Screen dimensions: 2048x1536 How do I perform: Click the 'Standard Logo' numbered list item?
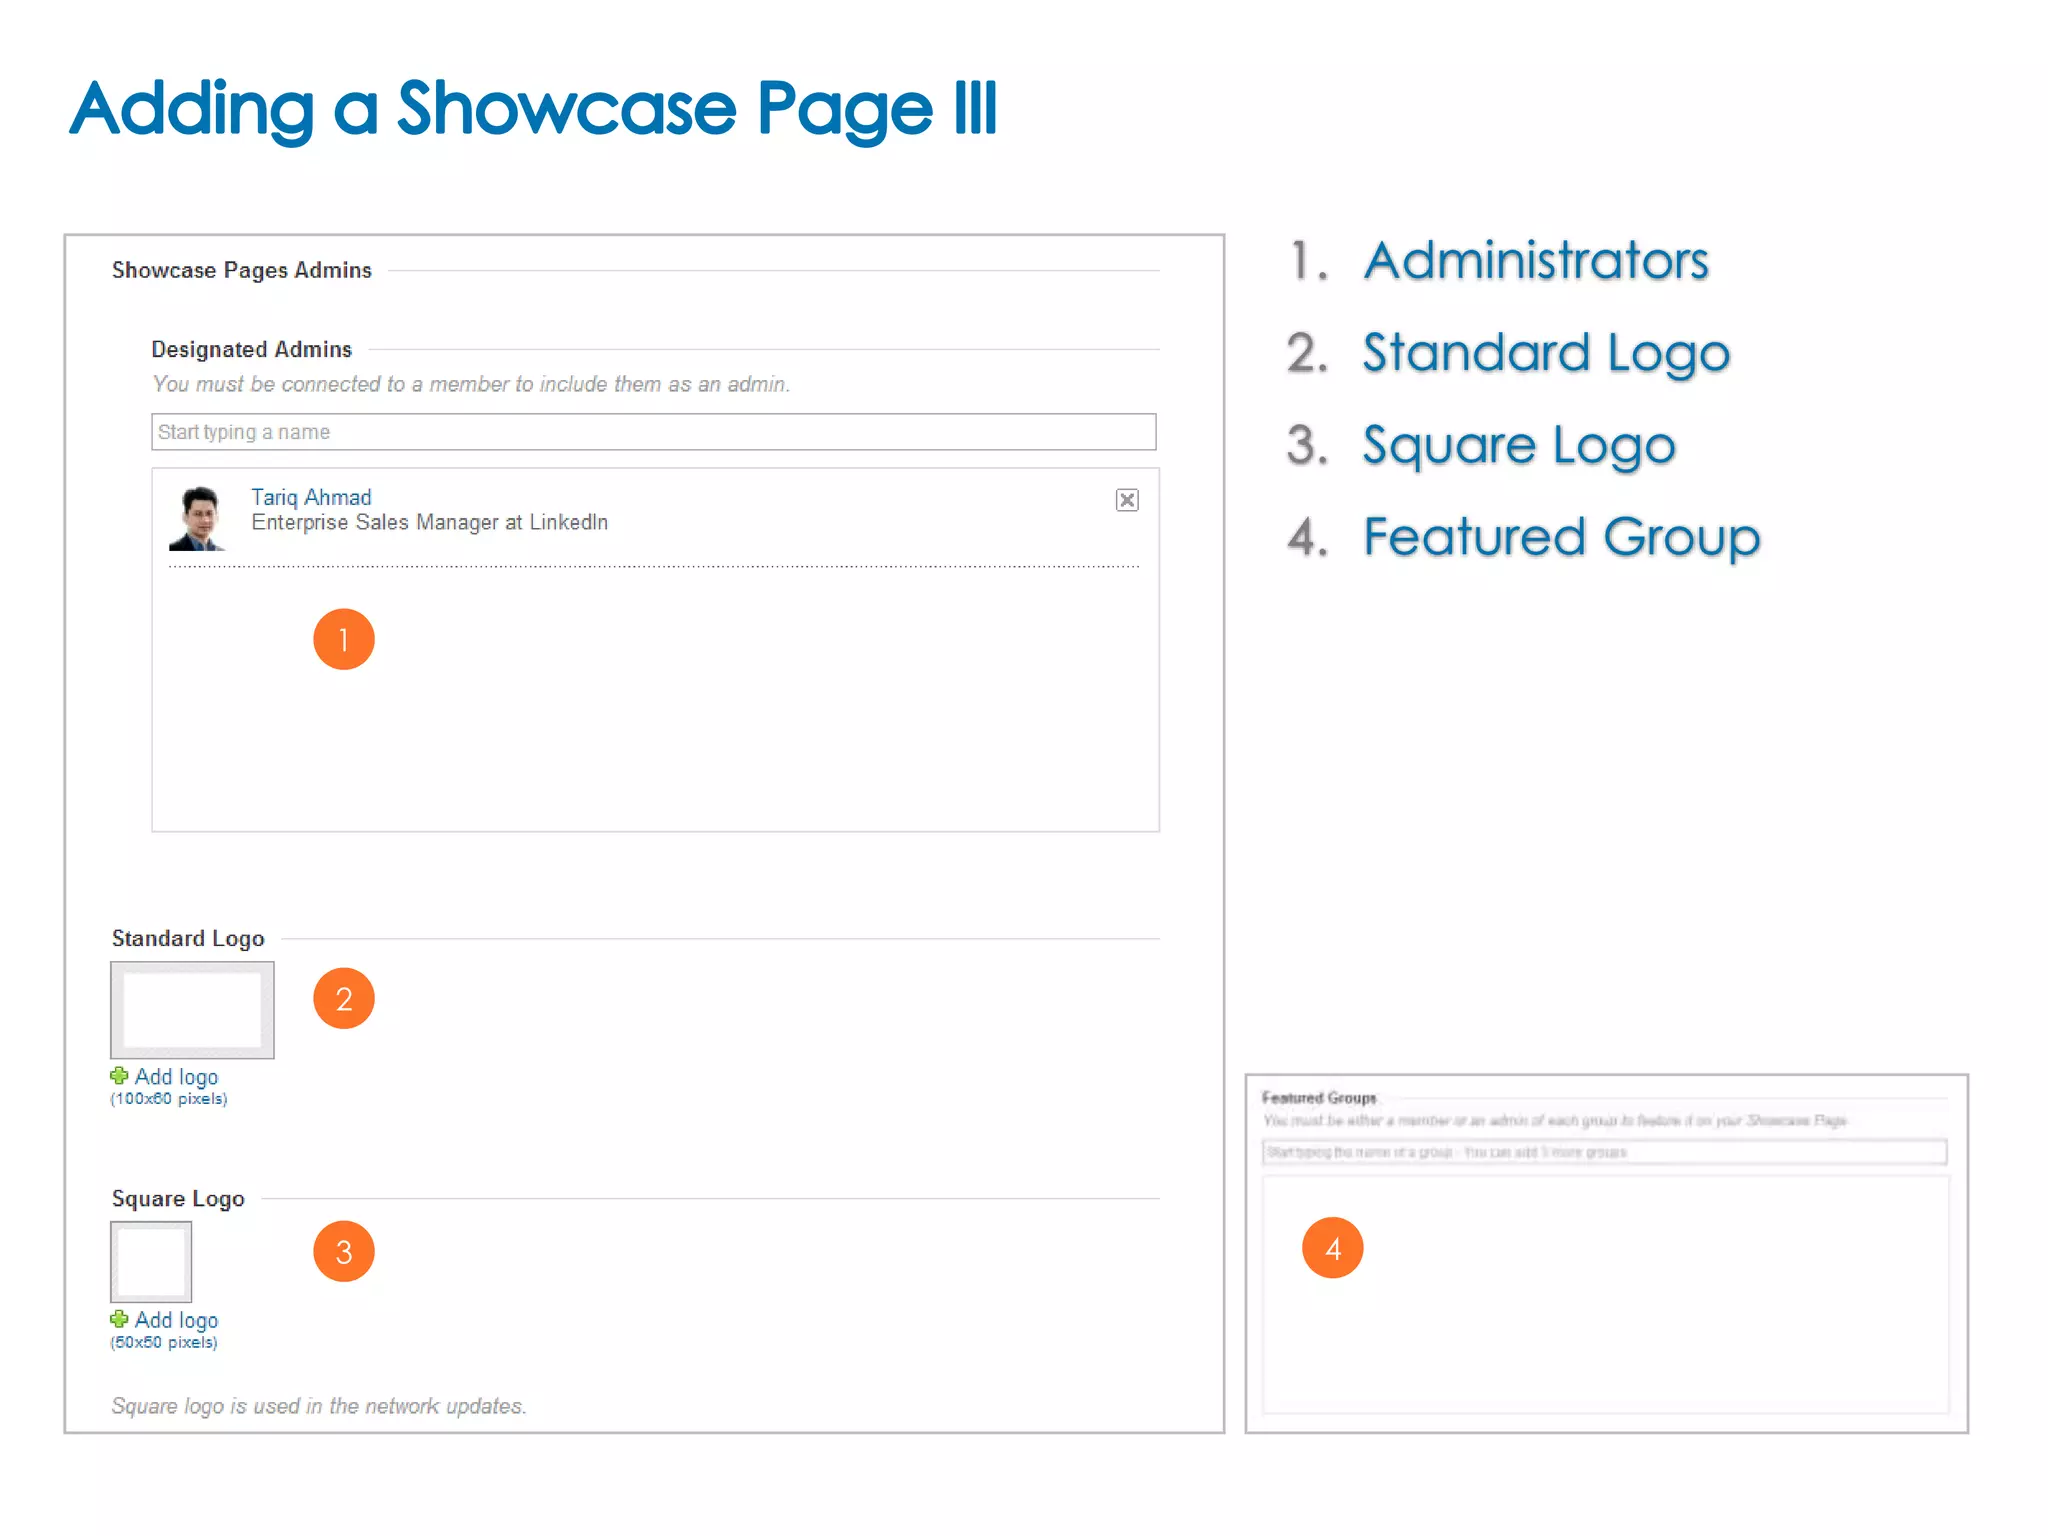pos(1546,353)
